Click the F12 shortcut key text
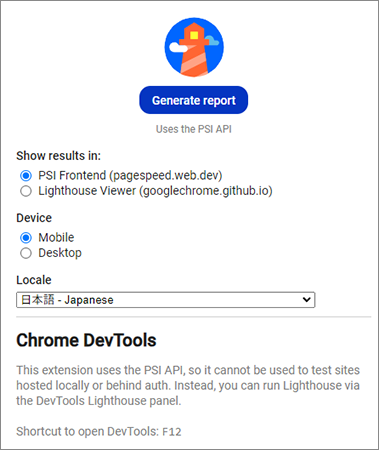The height and width of the screenshot is (450, 379). 172,432
